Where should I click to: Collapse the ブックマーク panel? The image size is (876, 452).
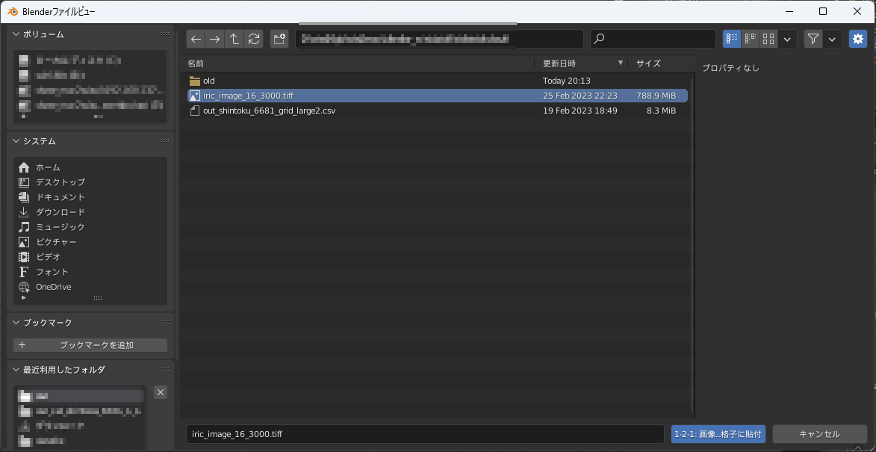16,323
